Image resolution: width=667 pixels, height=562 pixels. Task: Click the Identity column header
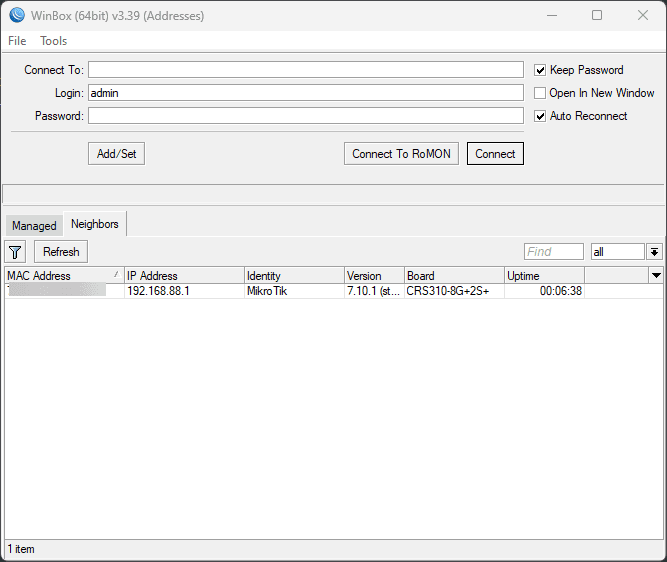[x=294, y=276]
